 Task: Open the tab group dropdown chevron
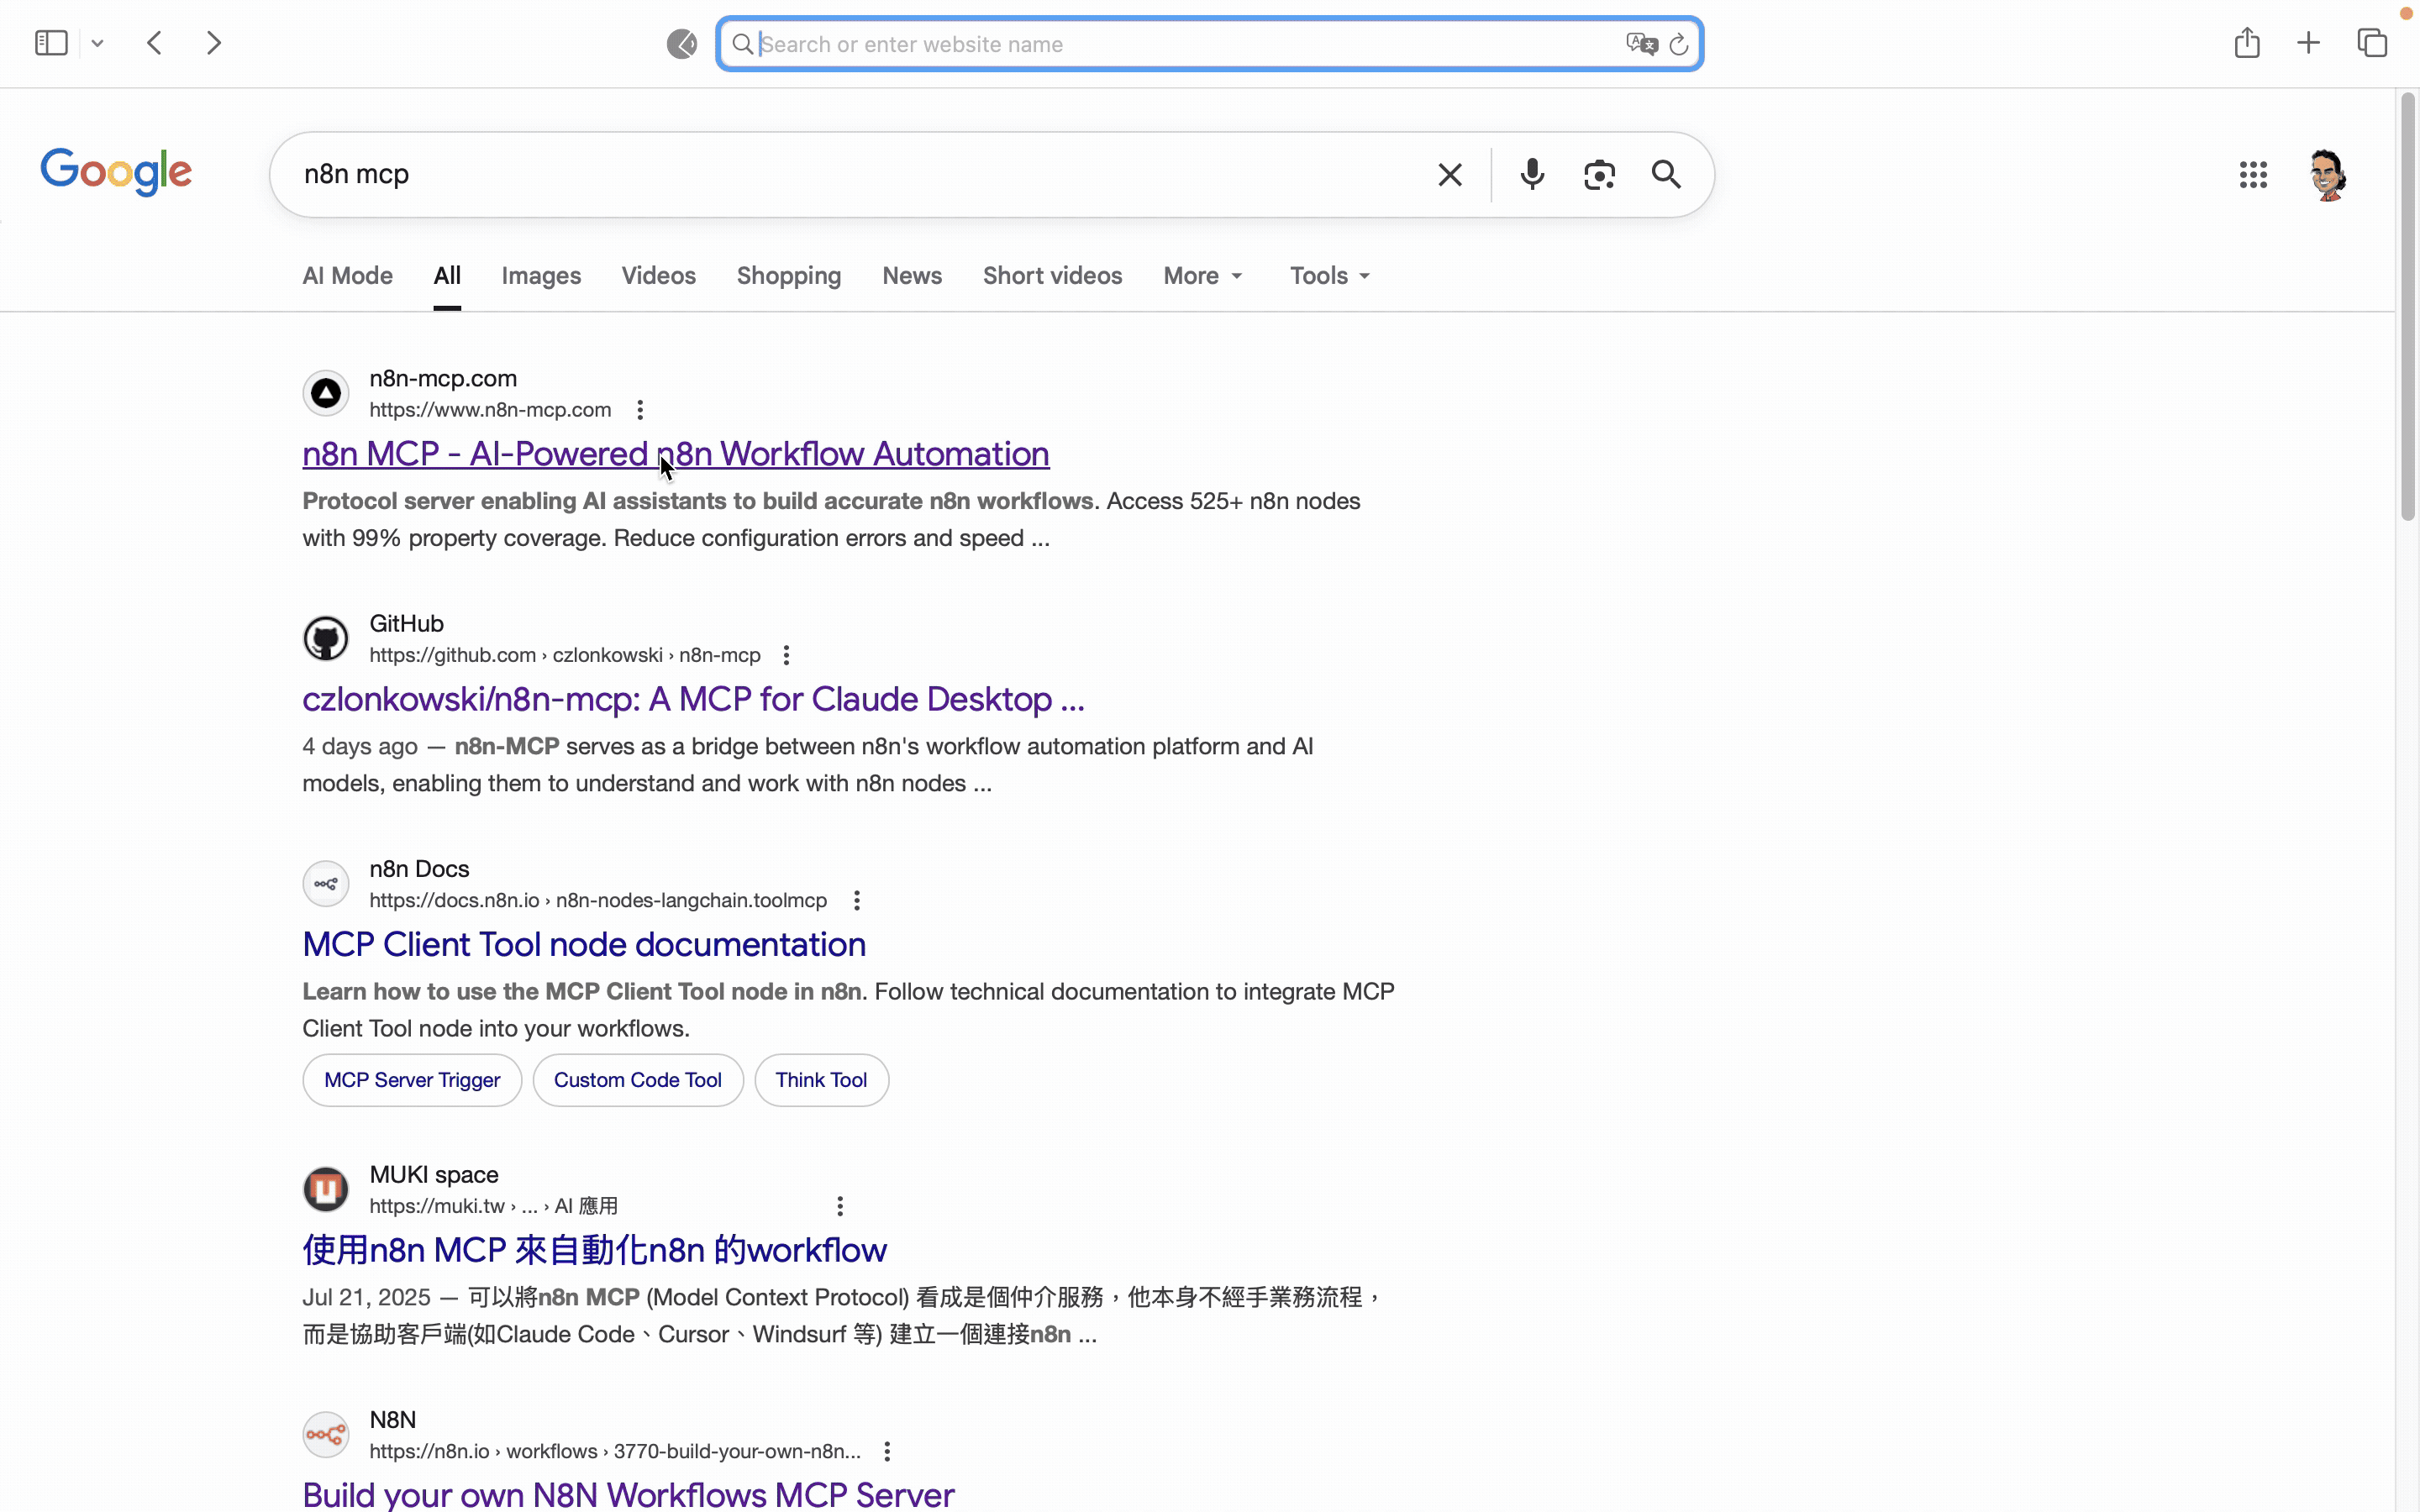[x=97, y=43]
